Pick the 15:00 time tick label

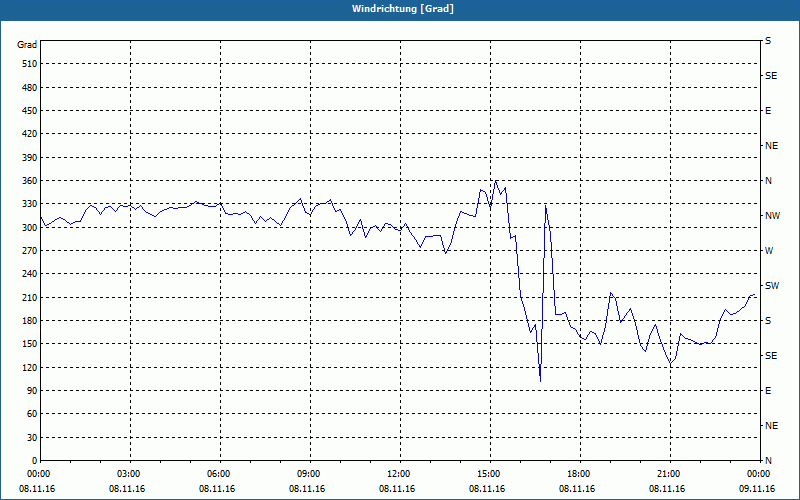coord(489,474)
